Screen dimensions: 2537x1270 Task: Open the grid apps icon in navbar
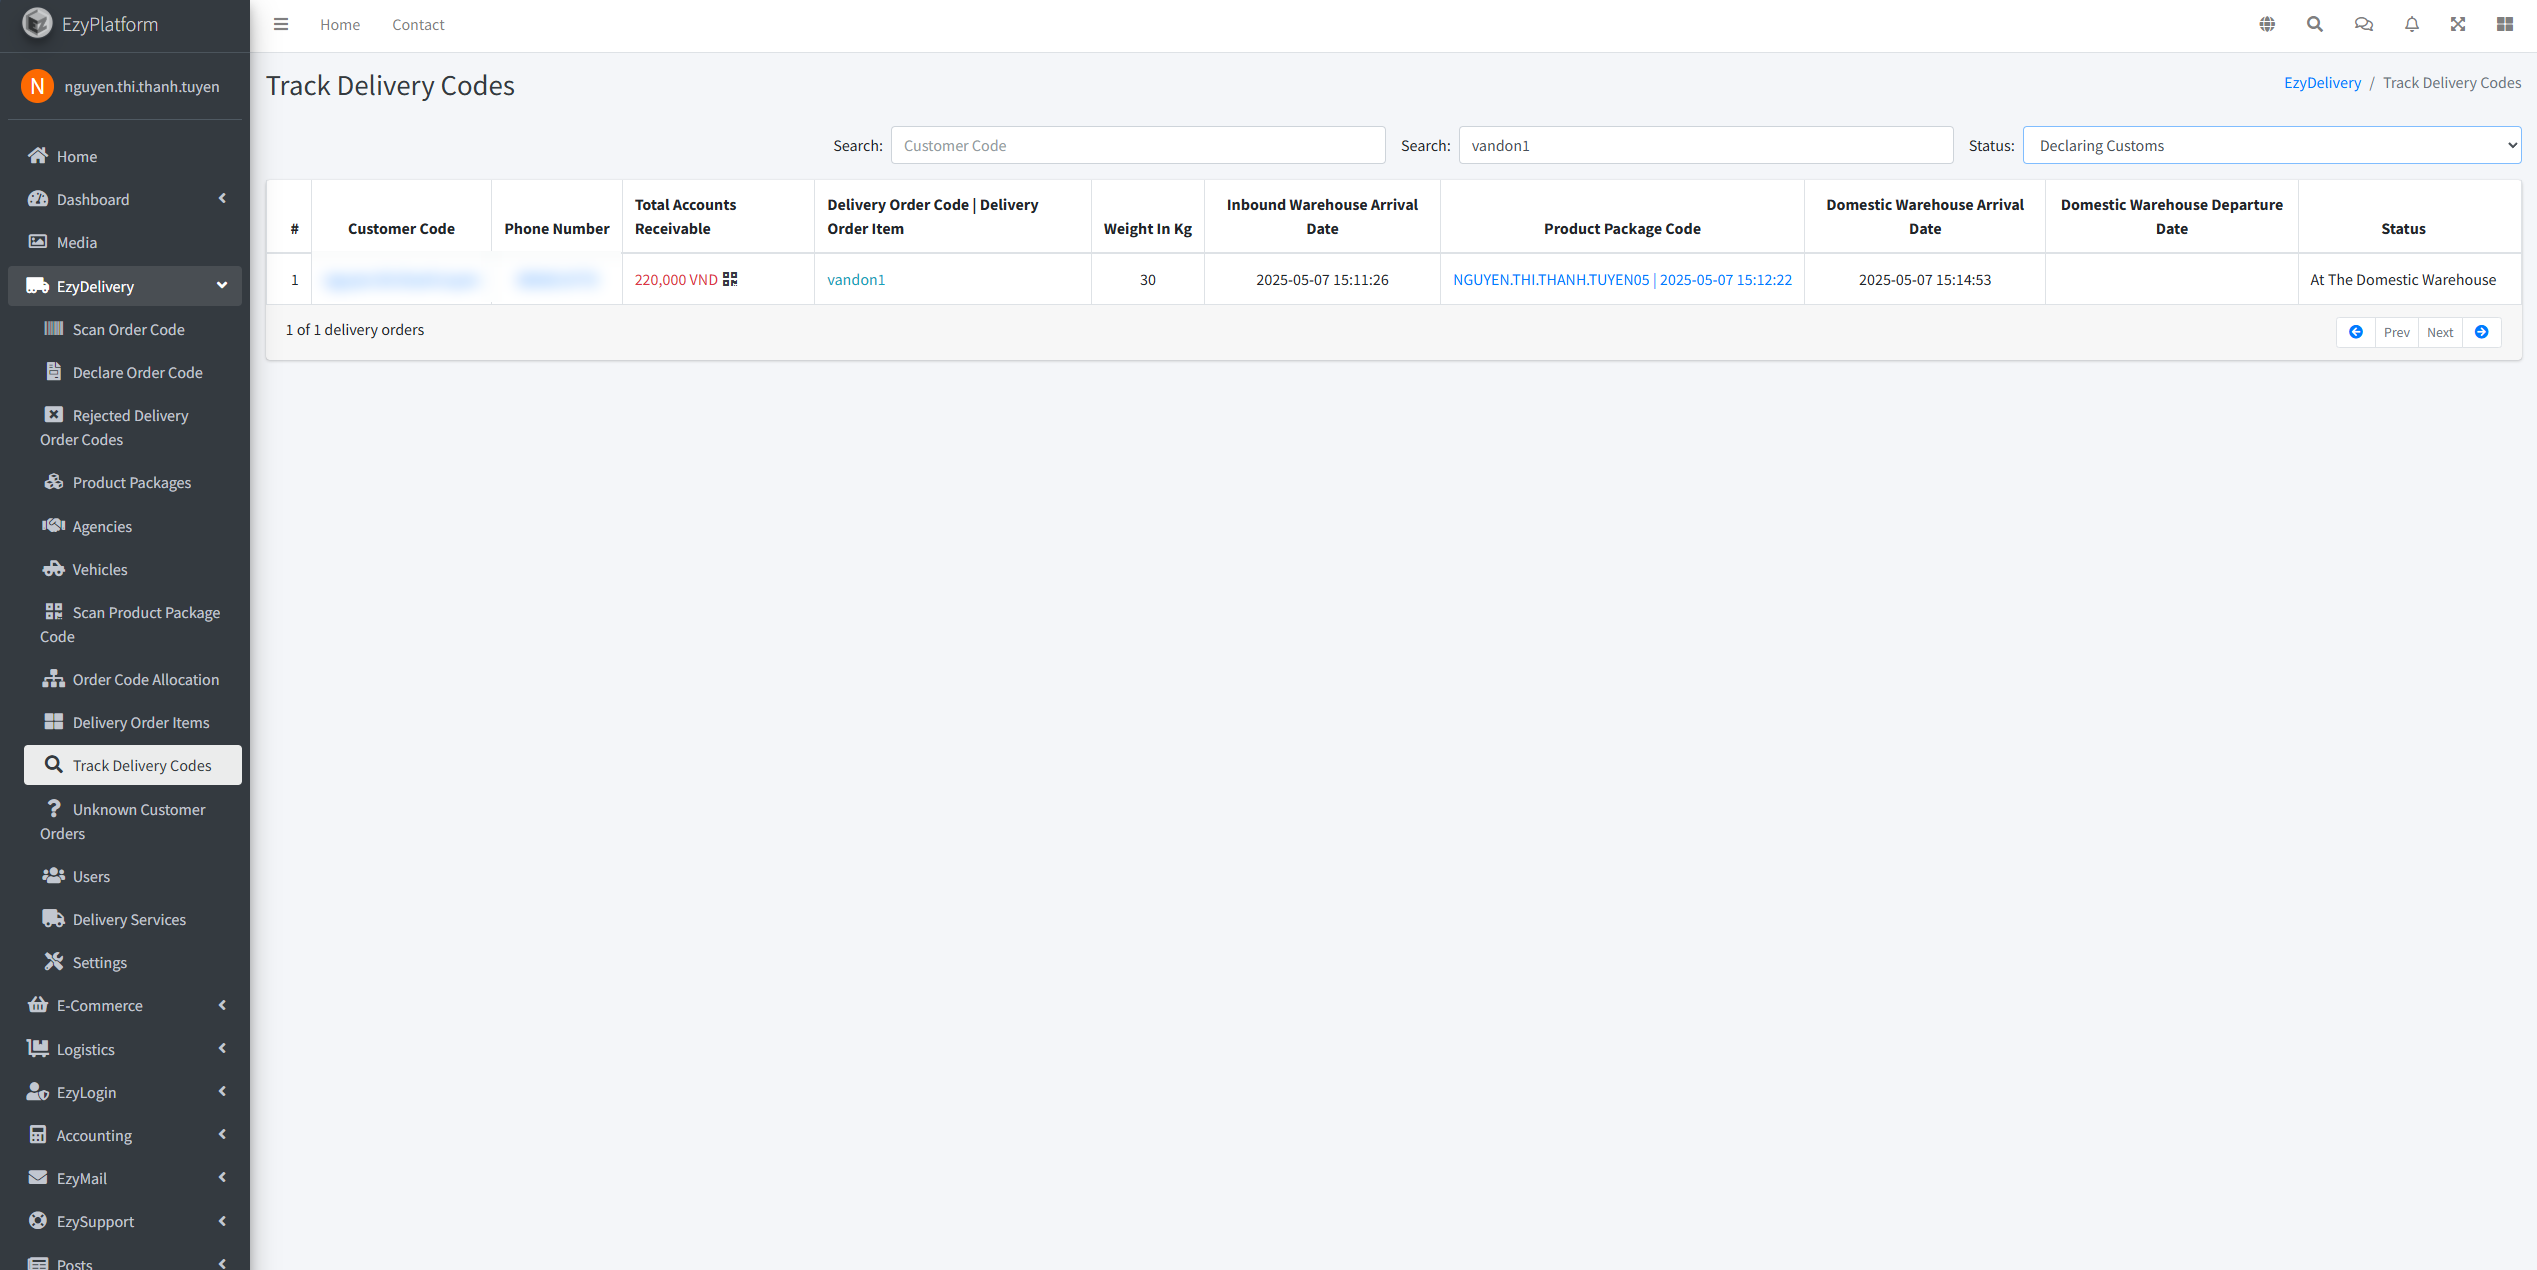[x=2505, y=24]
